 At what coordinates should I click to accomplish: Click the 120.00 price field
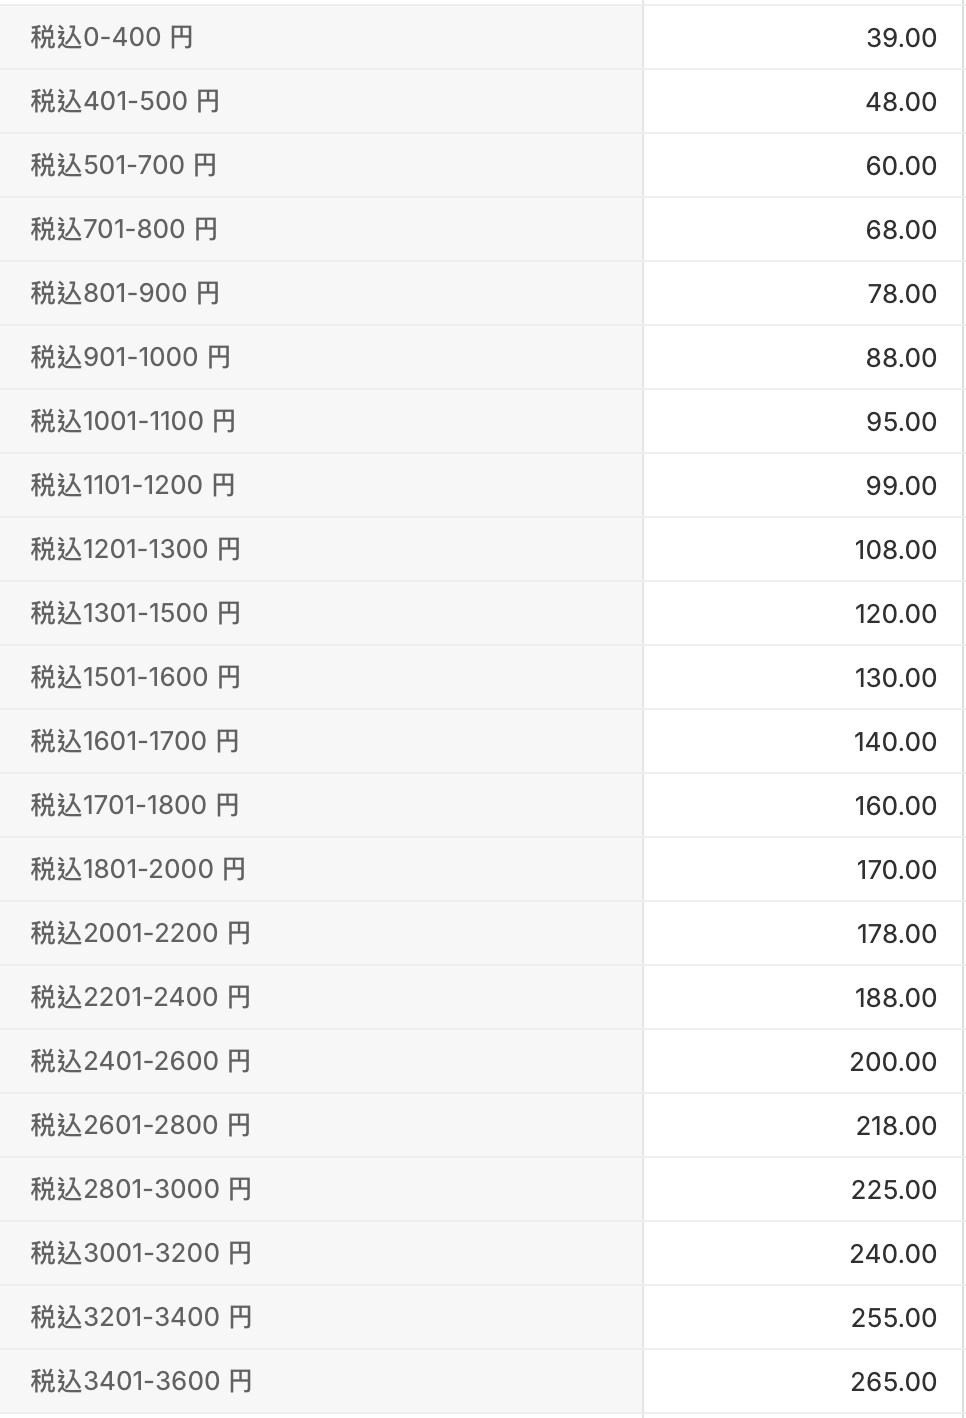(x=802, y=614)
